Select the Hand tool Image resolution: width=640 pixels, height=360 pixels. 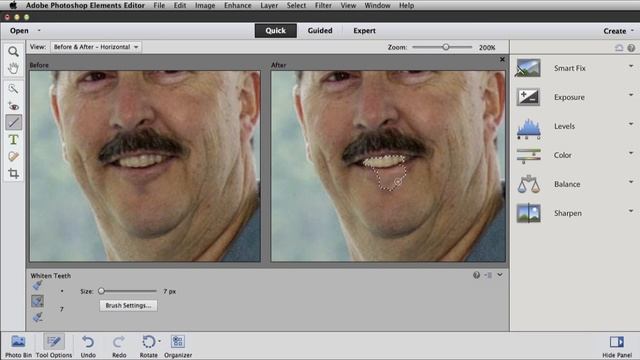click(x=13, y=68)
